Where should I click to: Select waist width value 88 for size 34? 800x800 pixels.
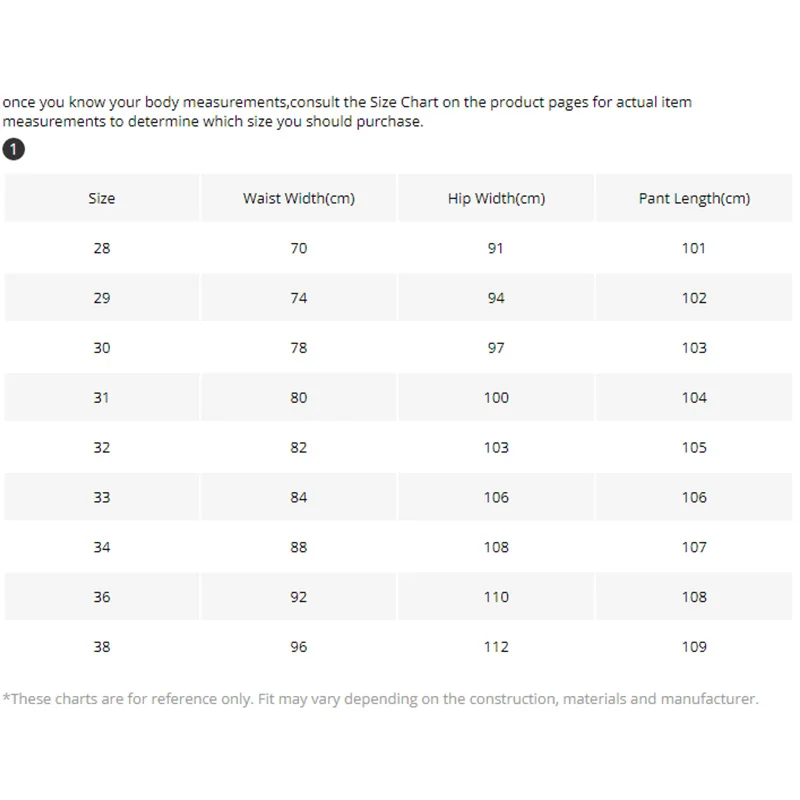click(x=299, y=547)
